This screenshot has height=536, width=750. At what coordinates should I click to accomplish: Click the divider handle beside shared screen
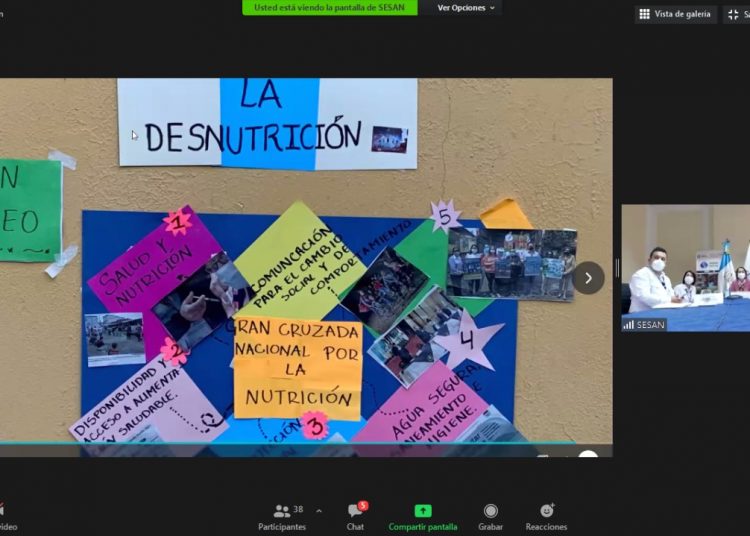(617, 268)
